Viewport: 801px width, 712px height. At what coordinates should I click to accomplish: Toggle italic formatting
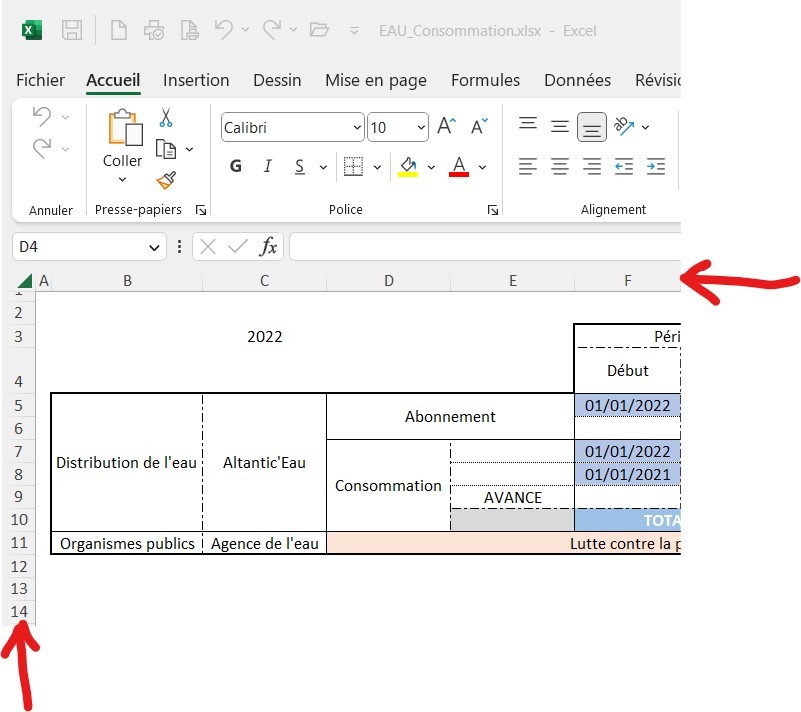[x=267, y=166]
